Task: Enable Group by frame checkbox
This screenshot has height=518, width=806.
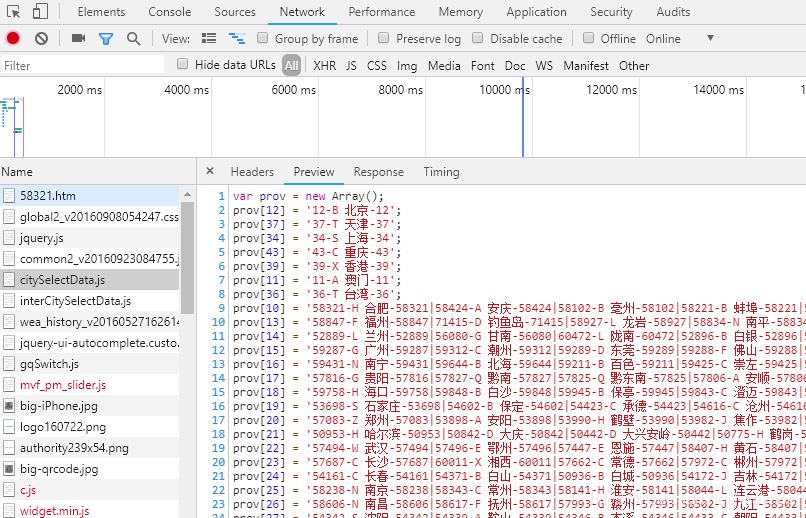Action: click(x=262, y=38)
